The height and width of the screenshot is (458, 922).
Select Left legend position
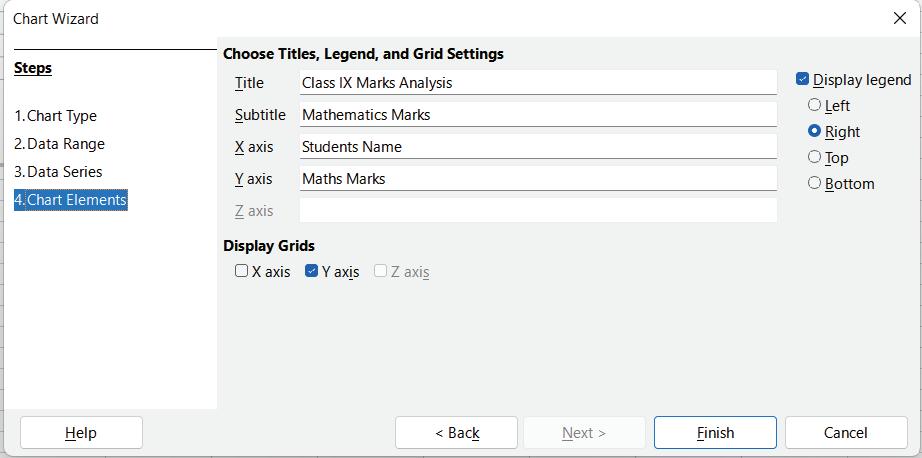click(x=815, y=106)
